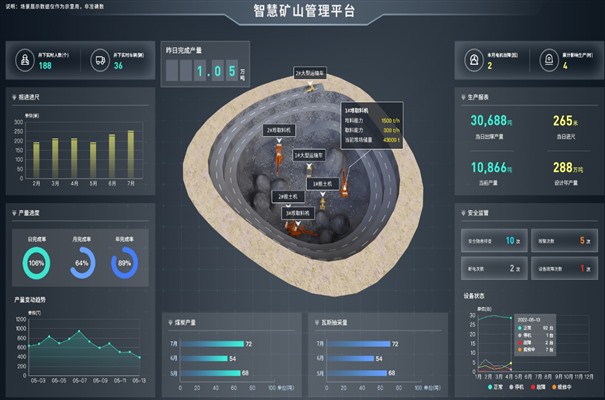Viewport: 605px width, 400px height.
Task: Select the 2#大型运输车 label on the mine ramp
Action: pyautogui.click(x=310, y=73)
